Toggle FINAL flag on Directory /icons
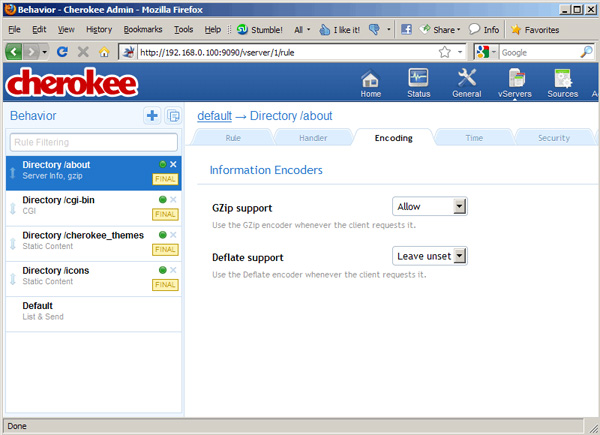Screen dimensions: 600x435 (165, 285)
